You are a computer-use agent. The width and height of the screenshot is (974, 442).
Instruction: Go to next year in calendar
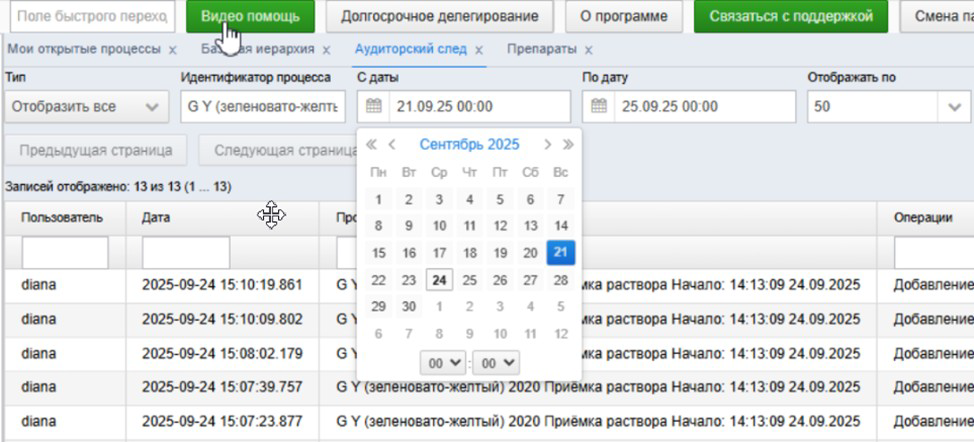[x=568, y=145]
